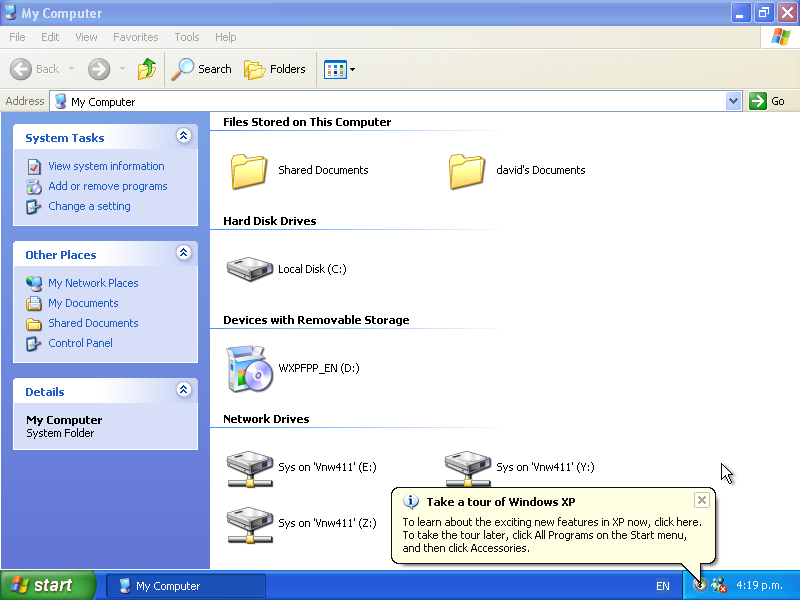Click the Network Drives group header
This screenshot has height=600, width=800.
(266, 419)
